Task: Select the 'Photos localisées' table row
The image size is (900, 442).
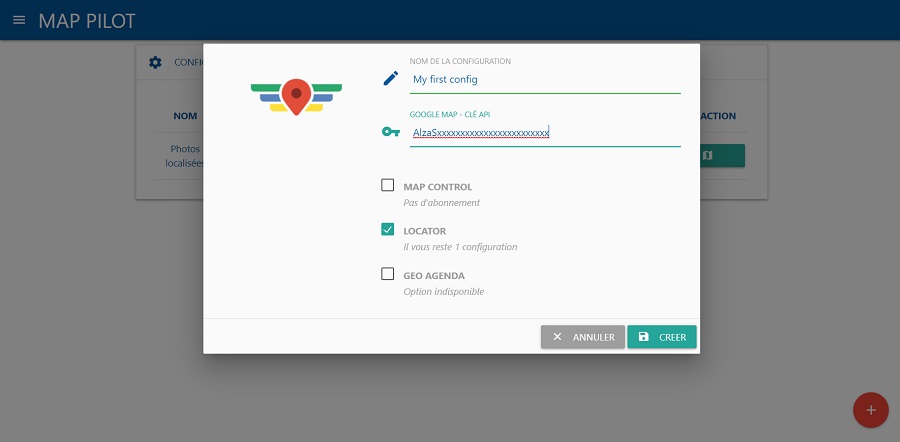Action: coord(185,155)
